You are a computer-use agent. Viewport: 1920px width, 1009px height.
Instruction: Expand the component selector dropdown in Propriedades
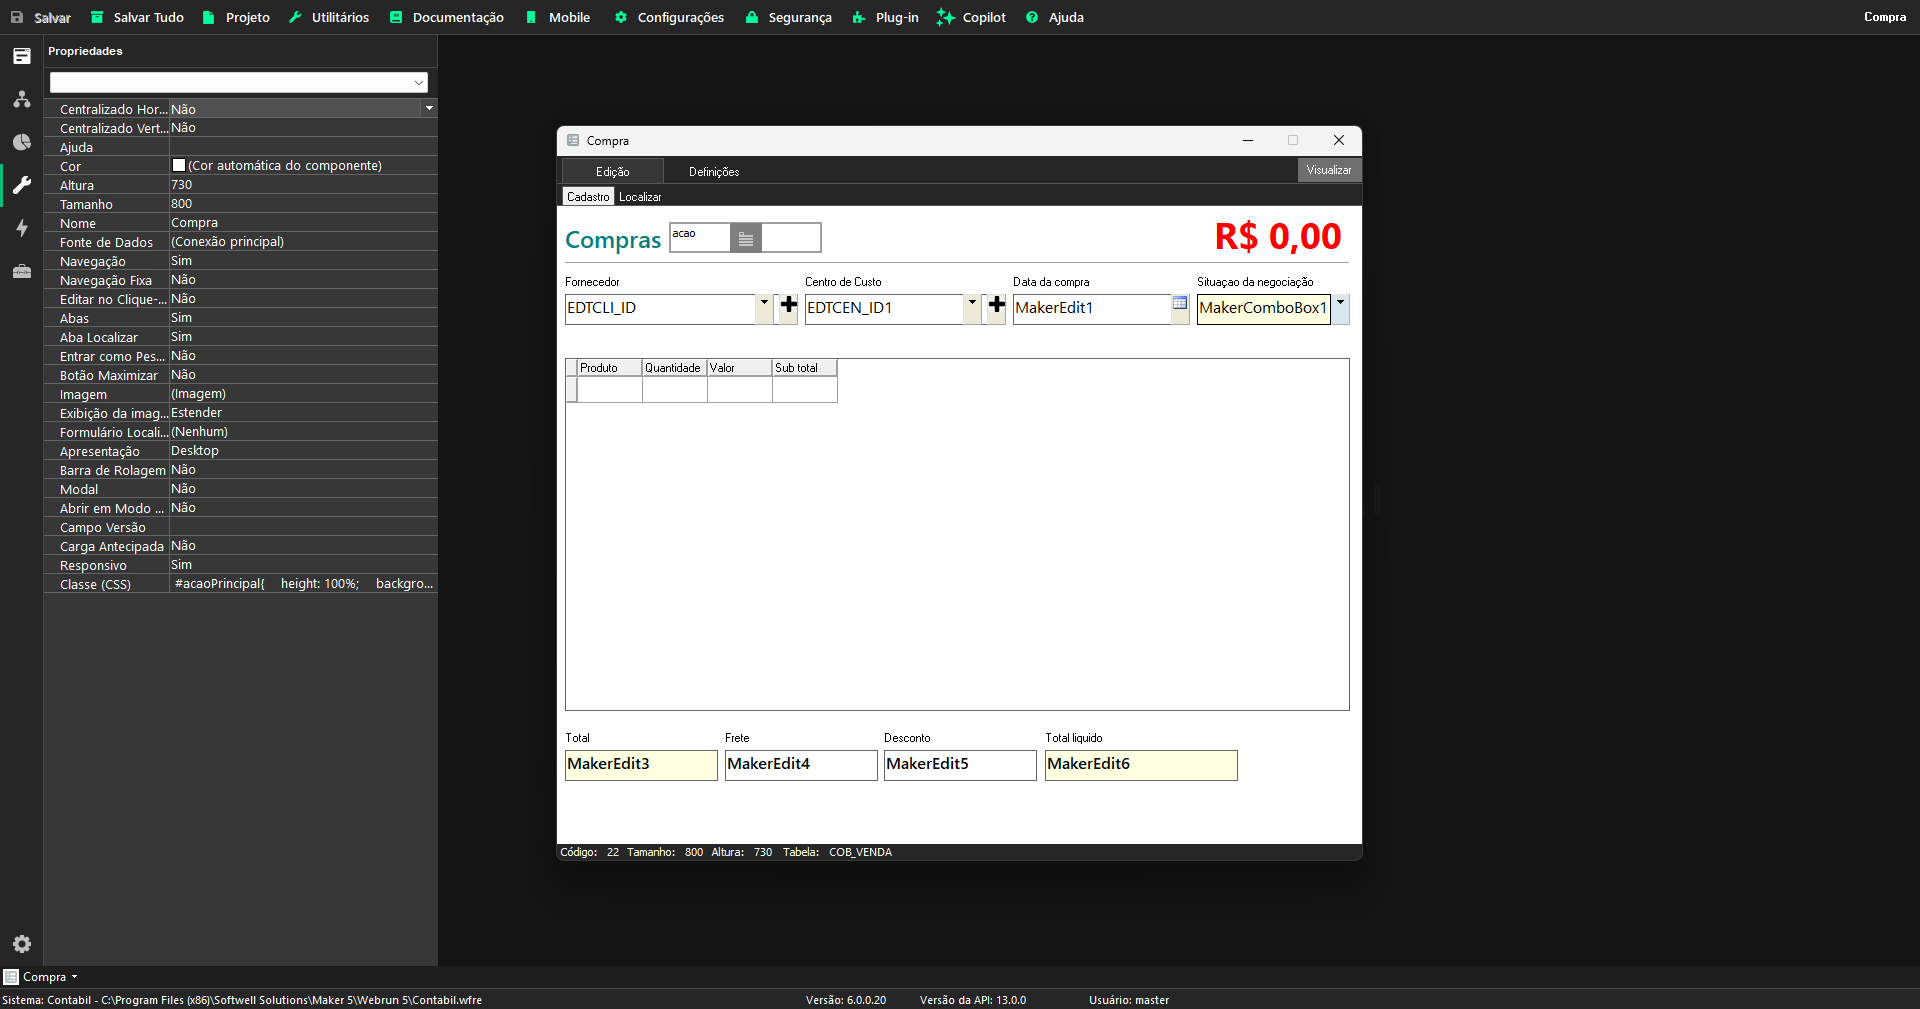[x=419, y=83]
